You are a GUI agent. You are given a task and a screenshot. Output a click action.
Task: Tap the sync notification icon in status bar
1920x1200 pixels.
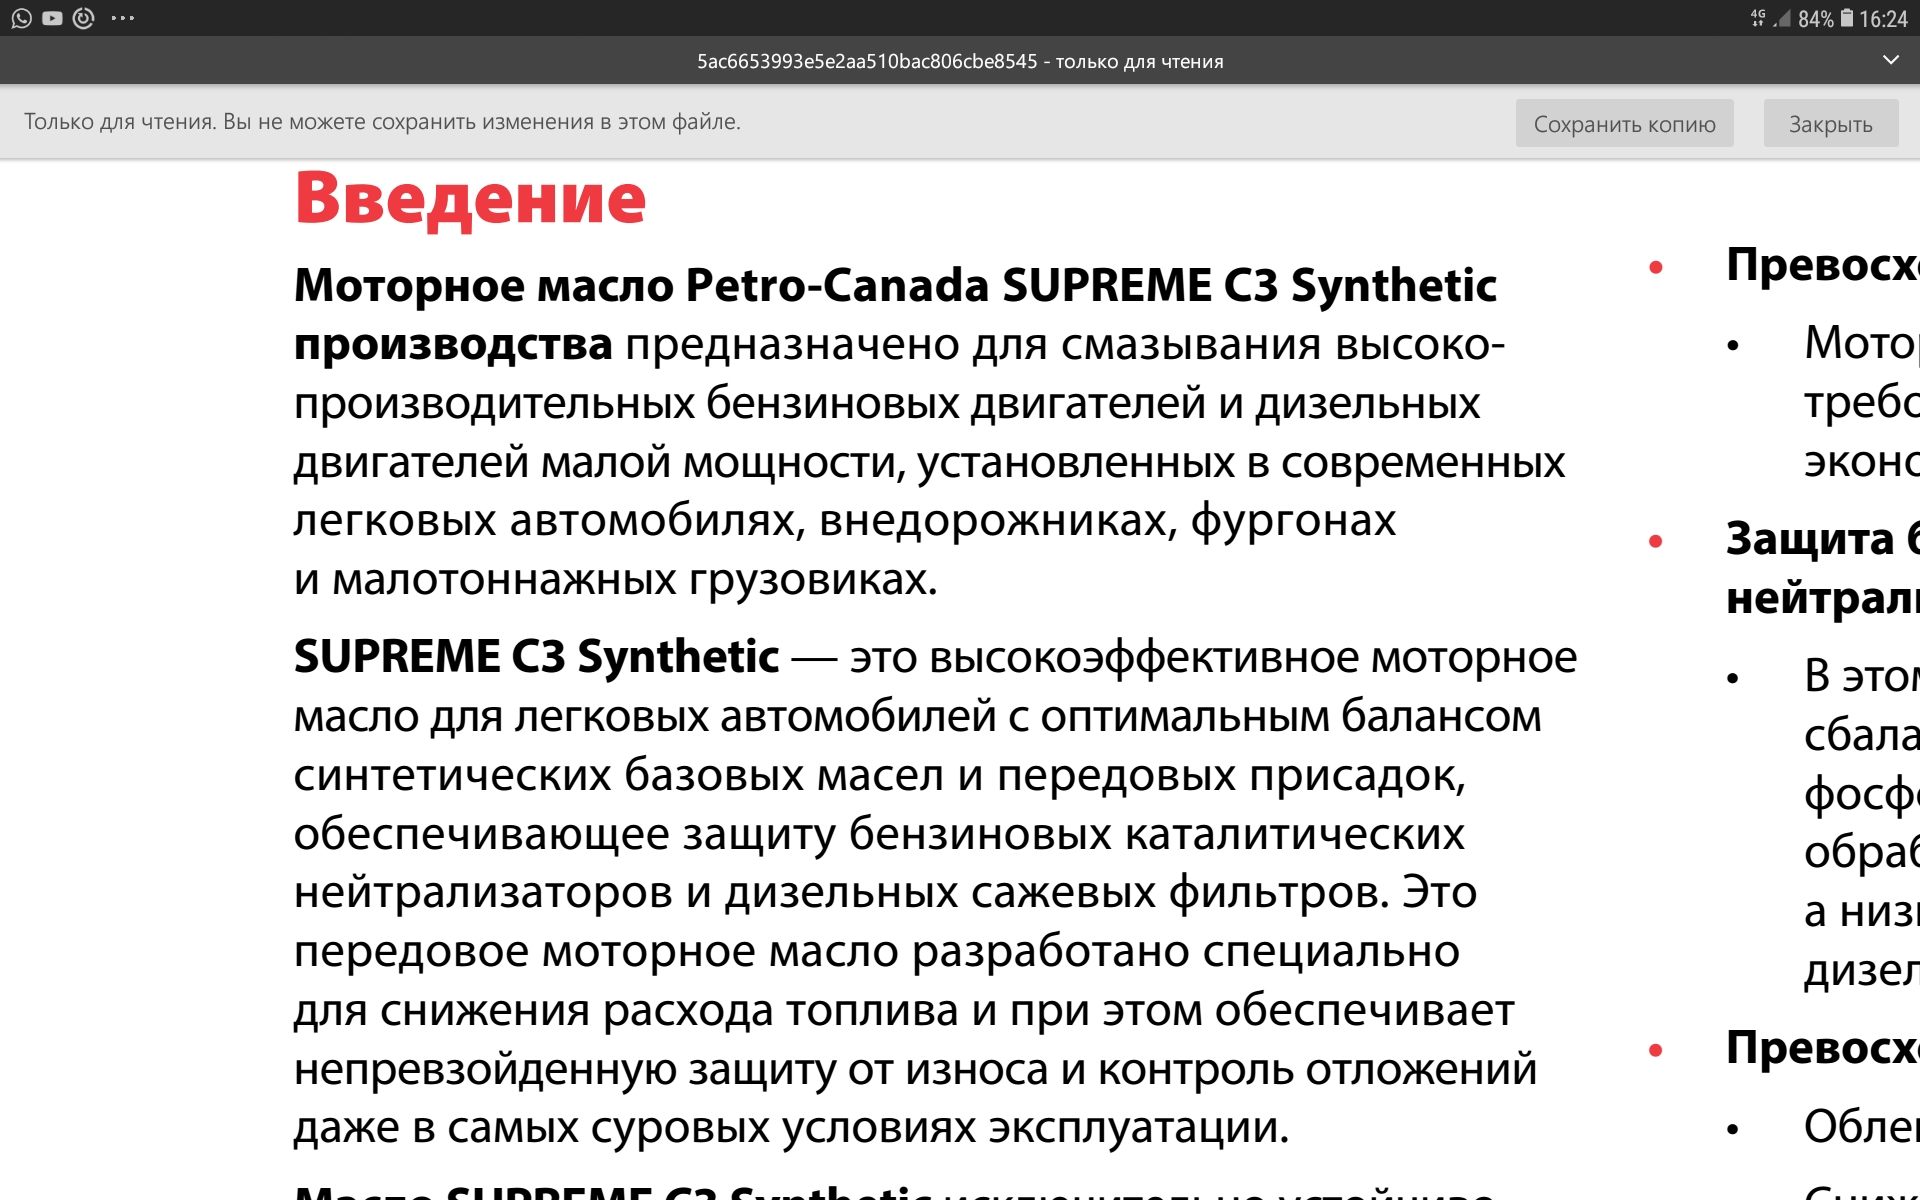click(84, 18)
